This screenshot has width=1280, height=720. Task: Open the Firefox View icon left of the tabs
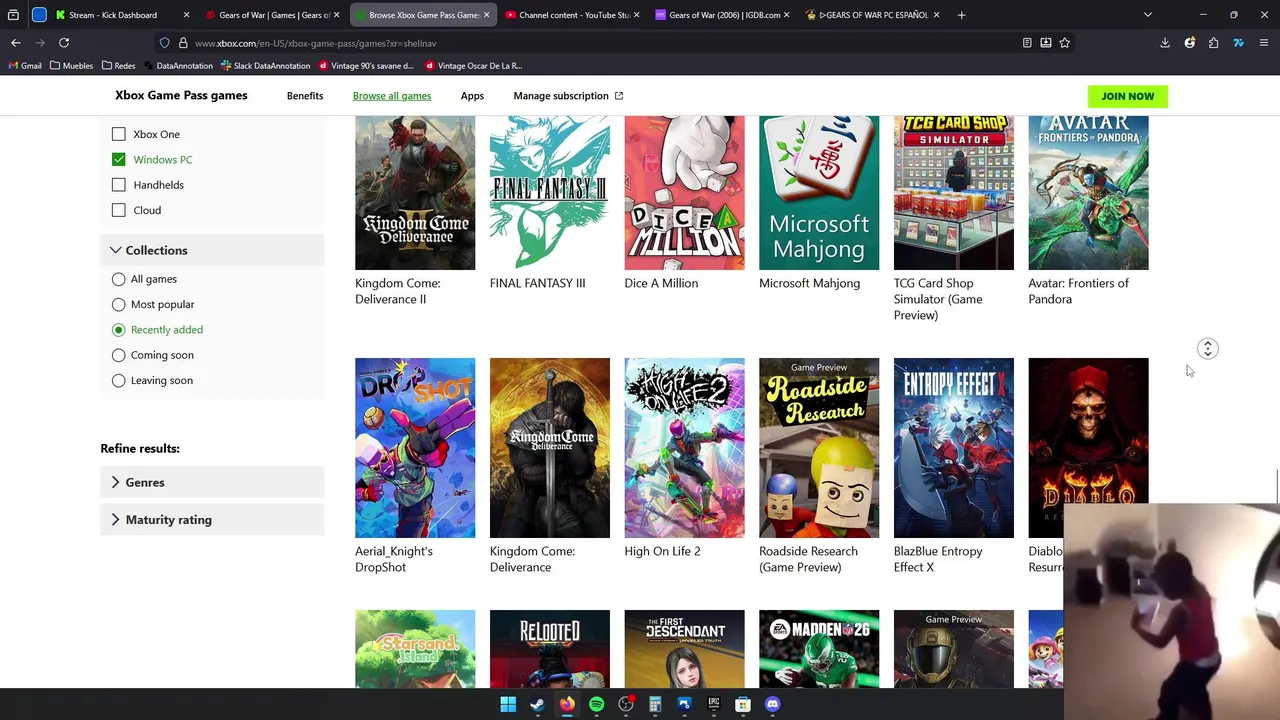click(13, 15)
